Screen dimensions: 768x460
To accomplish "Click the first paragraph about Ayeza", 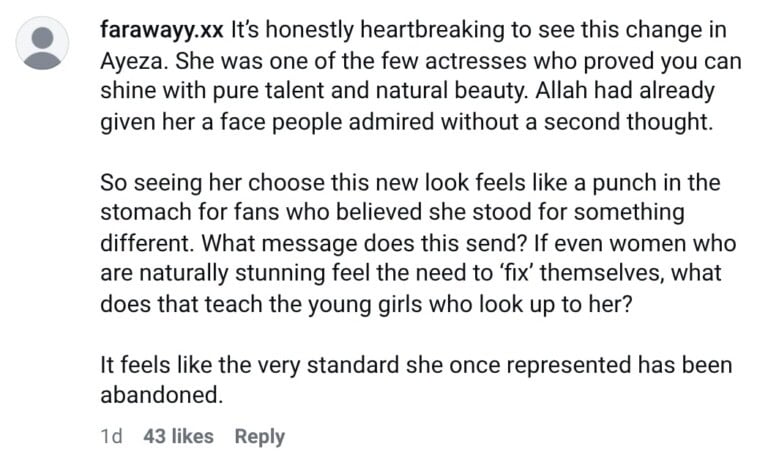I will 420,76.
